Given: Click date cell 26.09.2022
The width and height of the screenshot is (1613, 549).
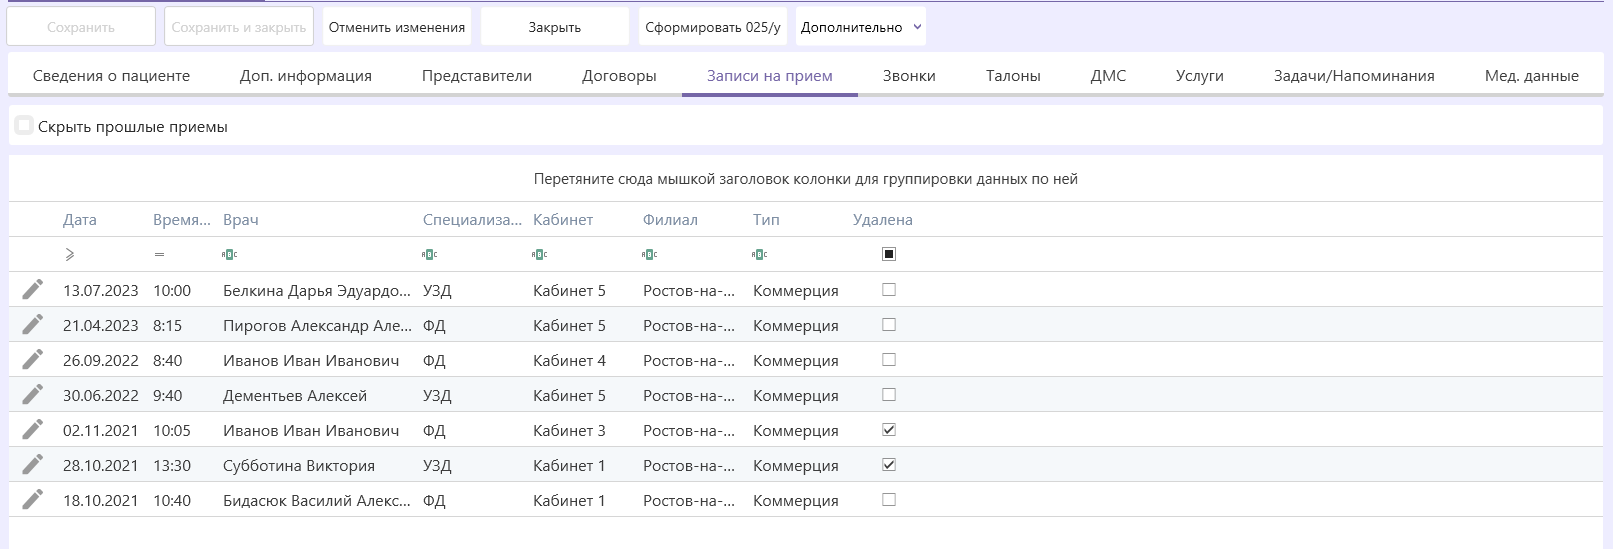Looking at the screenshot, I should click(101, 361).
